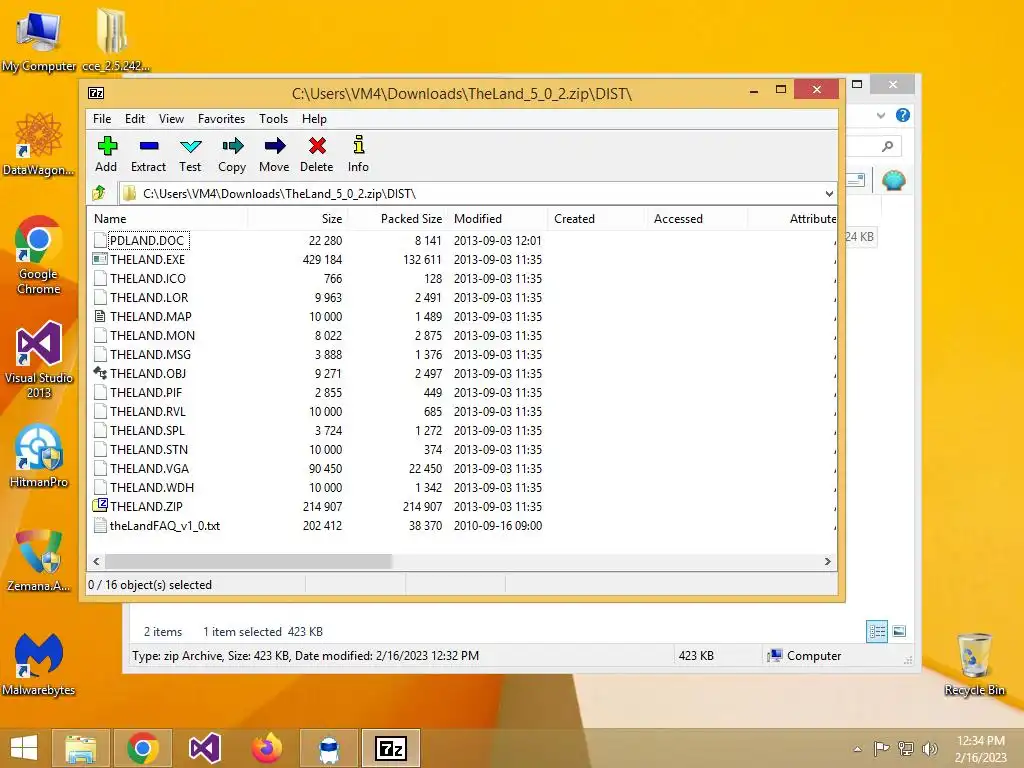Sort by Modified column header
Screen dimensions: 1024x768
point(497,219)
